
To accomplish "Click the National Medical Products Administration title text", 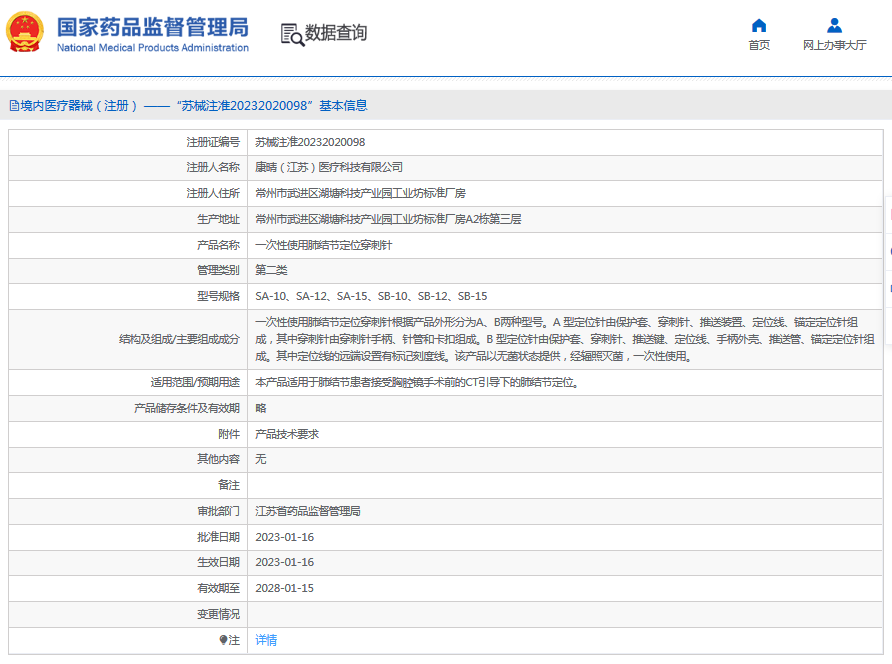I will (150, 47).
